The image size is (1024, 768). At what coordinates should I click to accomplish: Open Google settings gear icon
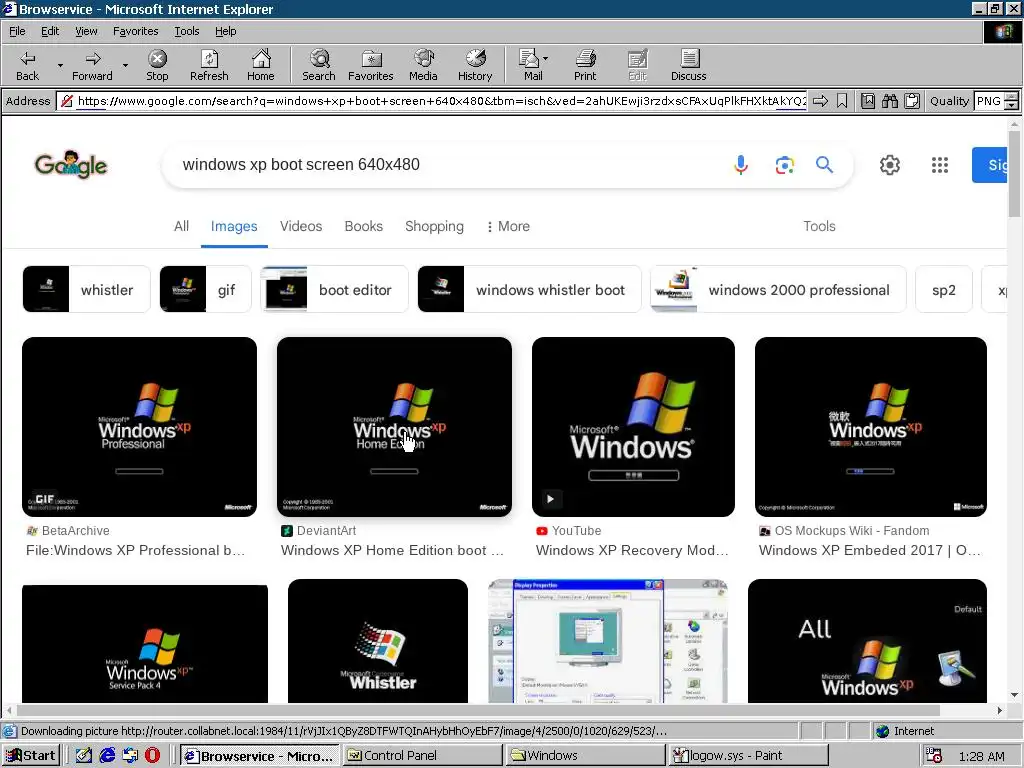click(x=889, y=165)
